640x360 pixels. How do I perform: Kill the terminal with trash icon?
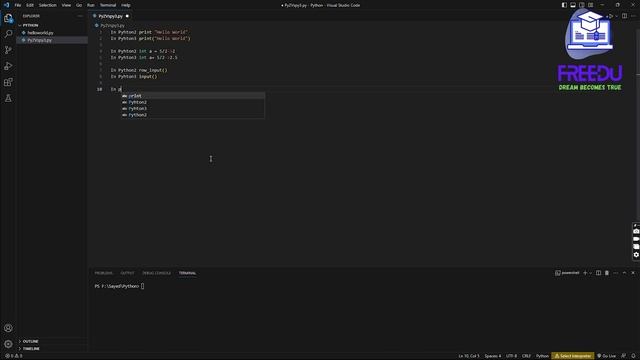tap(607, 273)
